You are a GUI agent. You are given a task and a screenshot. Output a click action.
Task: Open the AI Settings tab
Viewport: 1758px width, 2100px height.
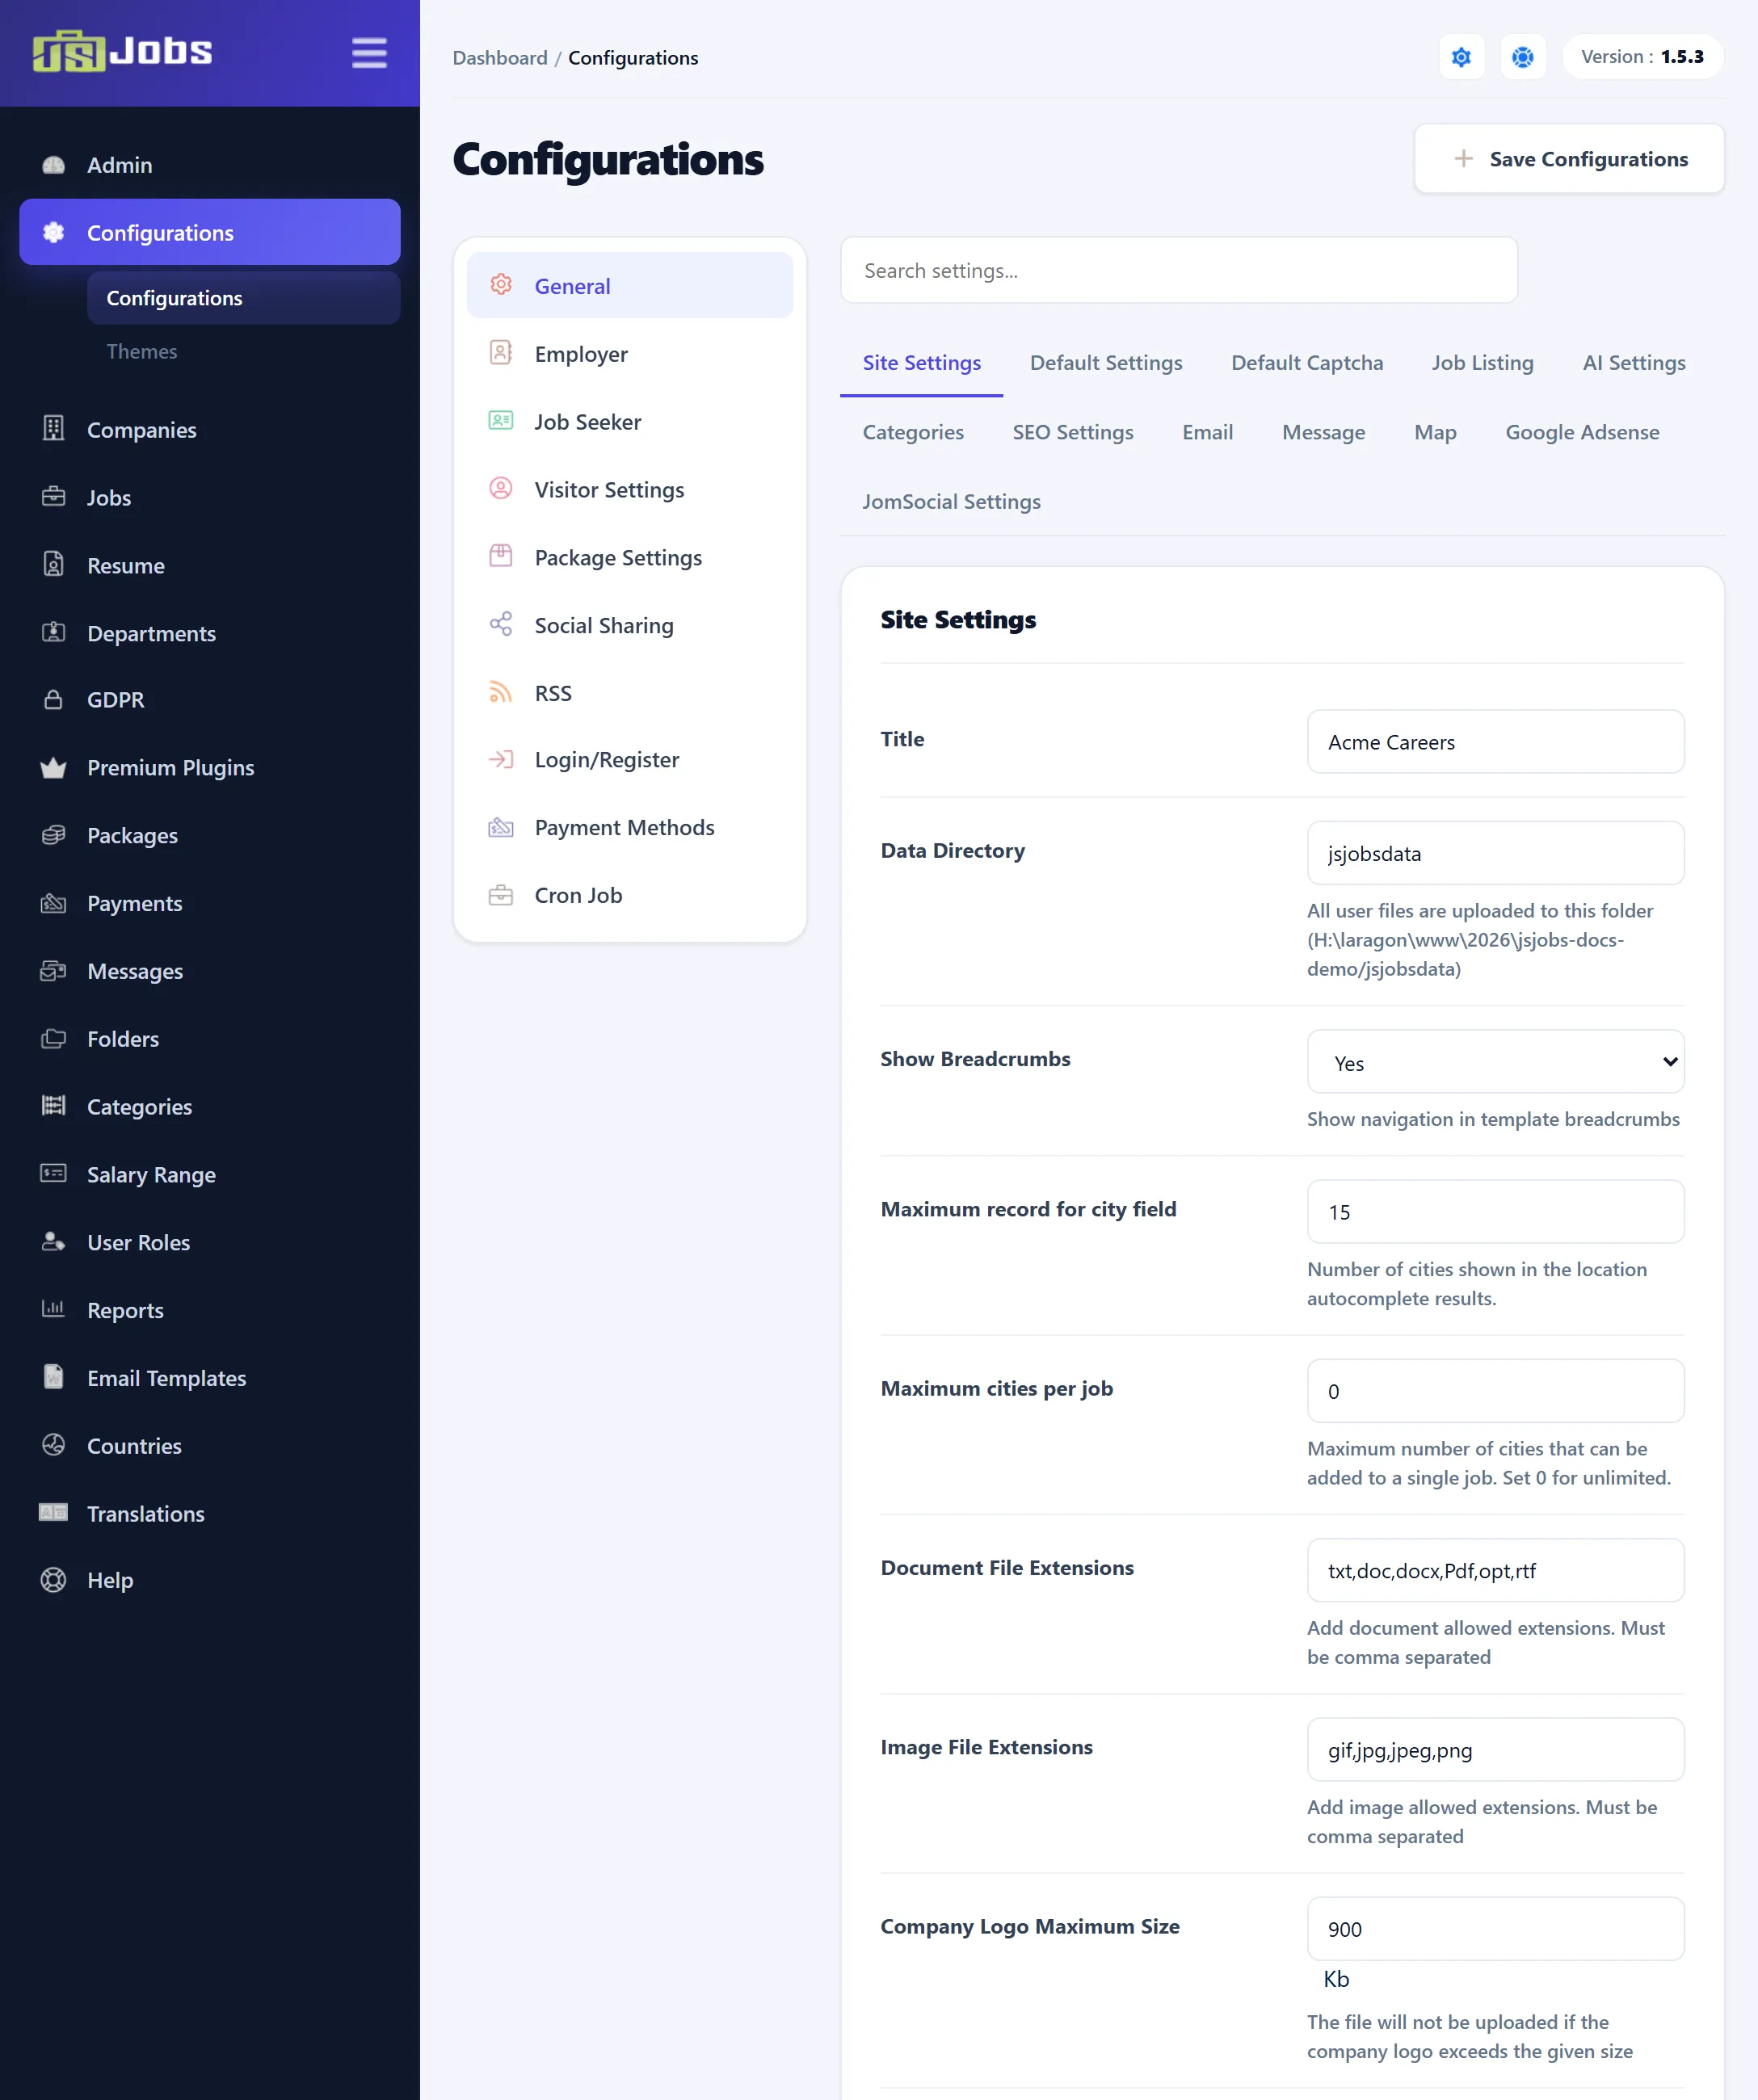[1633, 363]
